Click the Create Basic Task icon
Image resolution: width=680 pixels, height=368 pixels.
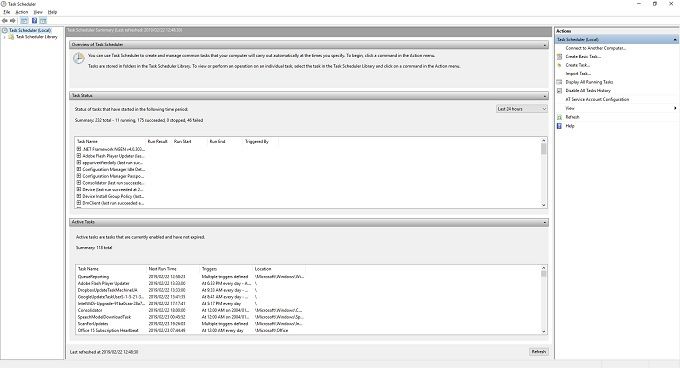point(559,56)
